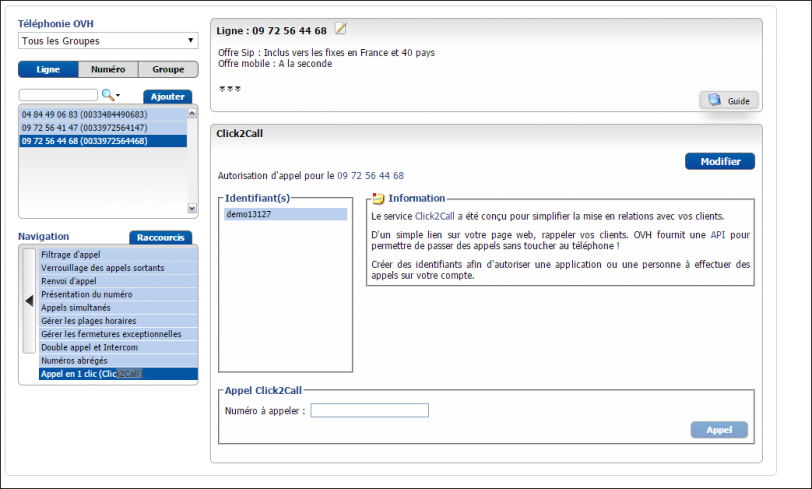The height and width of the screenshot is (489, 812).
Task: Open the Guide button
Action: pos(729,100)
